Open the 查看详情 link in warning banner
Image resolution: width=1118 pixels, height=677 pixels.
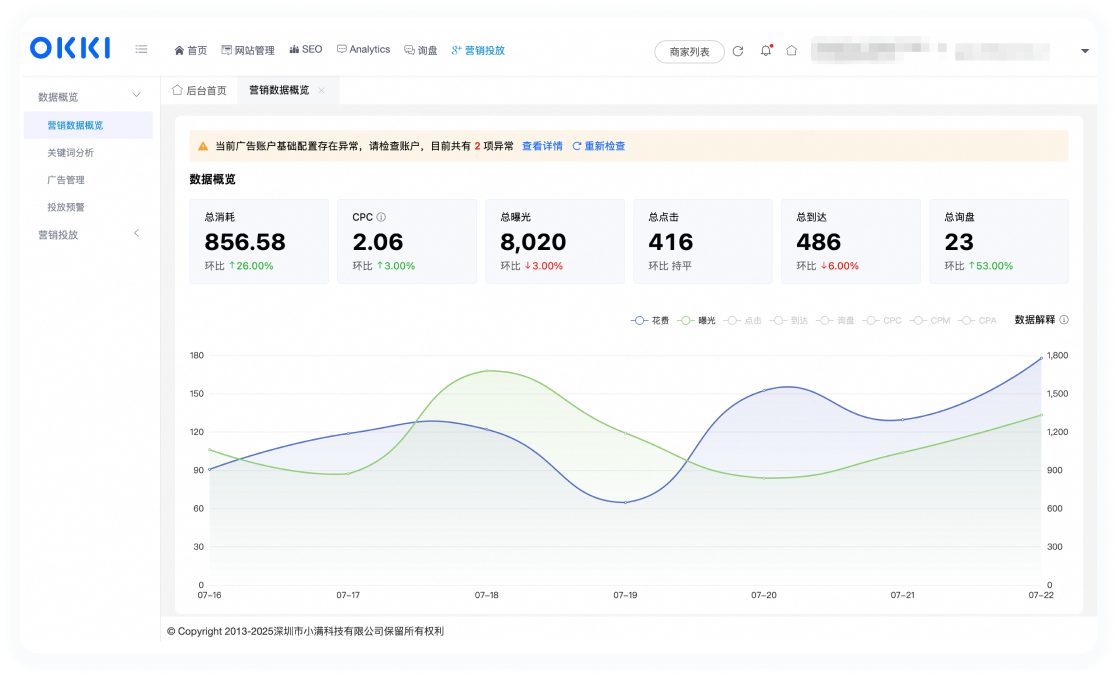542,146
